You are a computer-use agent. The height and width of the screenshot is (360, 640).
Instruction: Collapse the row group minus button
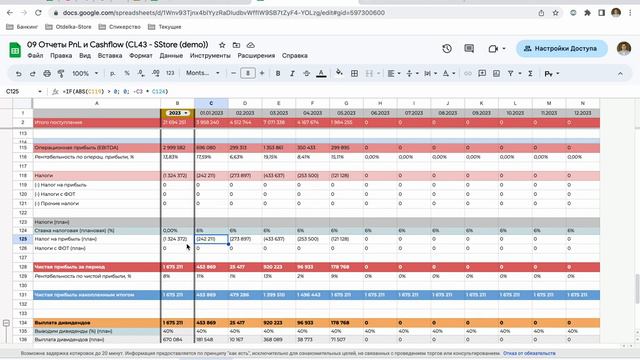[6, 323]
